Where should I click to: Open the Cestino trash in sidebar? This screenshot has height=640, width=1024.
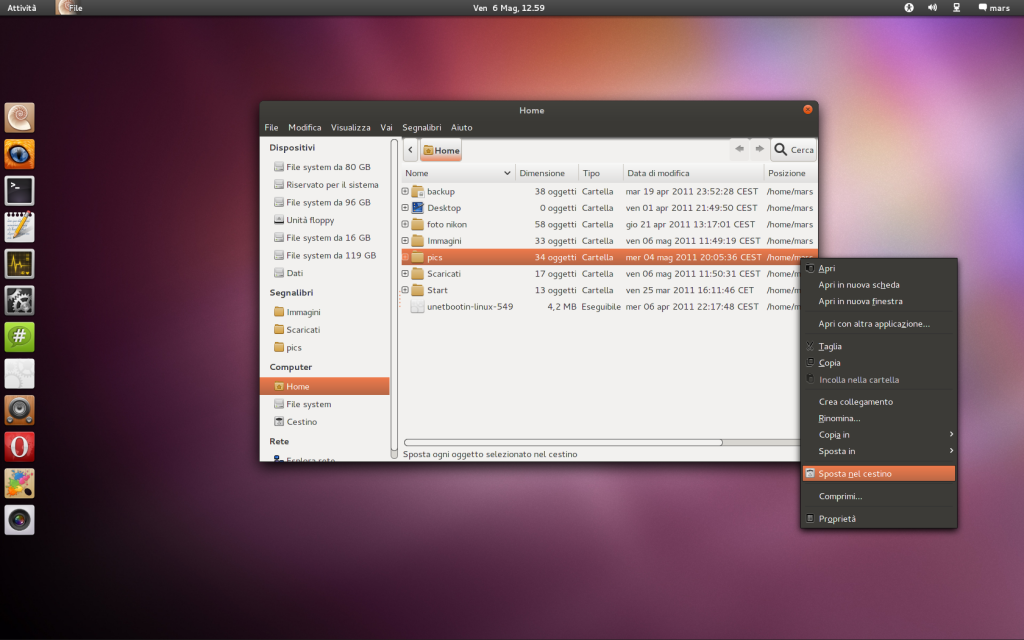point(301,422)
